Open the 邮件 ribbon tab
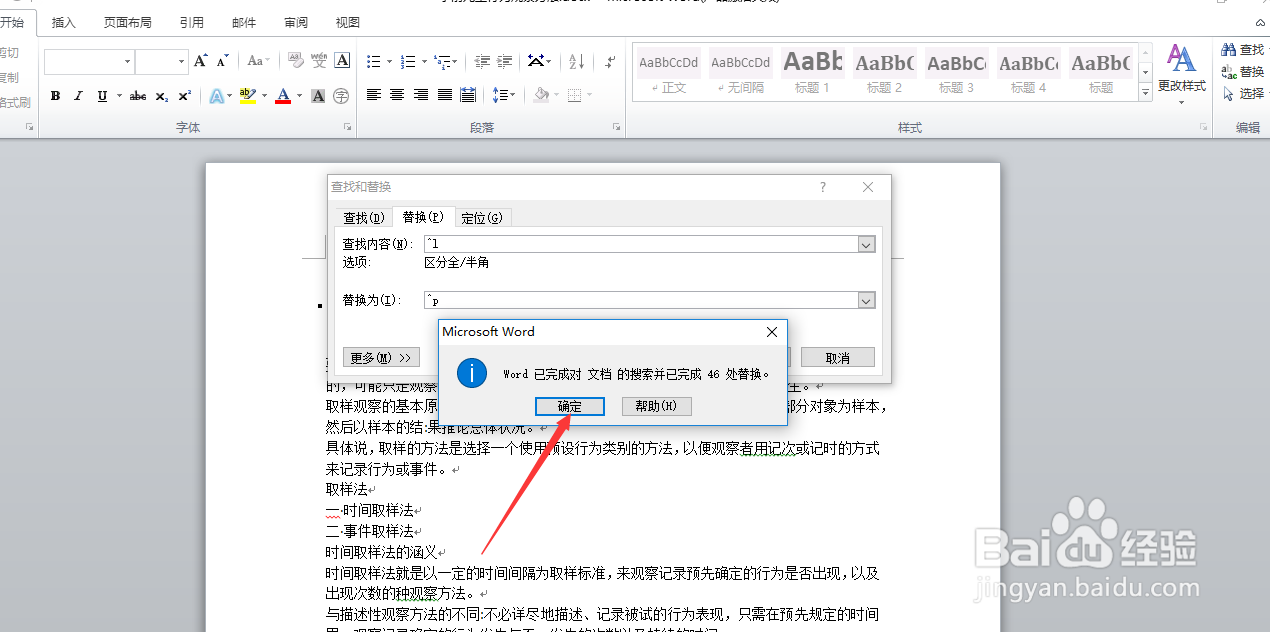Image resolution: width=1270 pixels, height=632 pixels. (x=243, y=22)
